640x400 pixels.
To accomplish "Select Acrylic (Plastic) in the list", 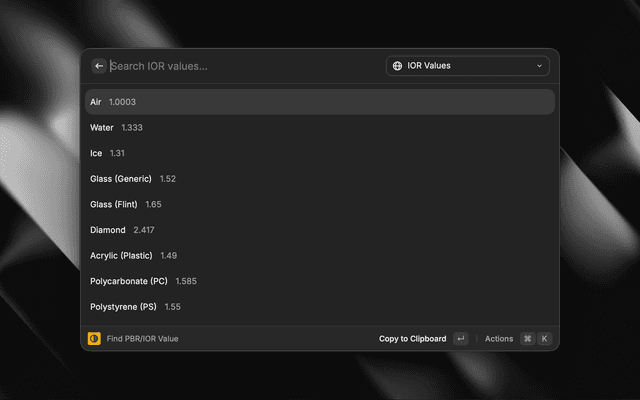I will point(319,256).
